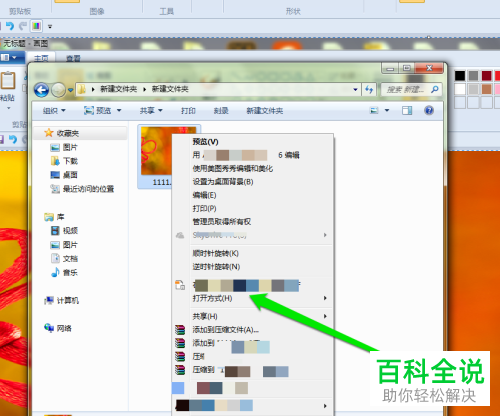Choose 顺时针旋转(K)
This screenshot has height=416, width=500.
tap(216, 253)
